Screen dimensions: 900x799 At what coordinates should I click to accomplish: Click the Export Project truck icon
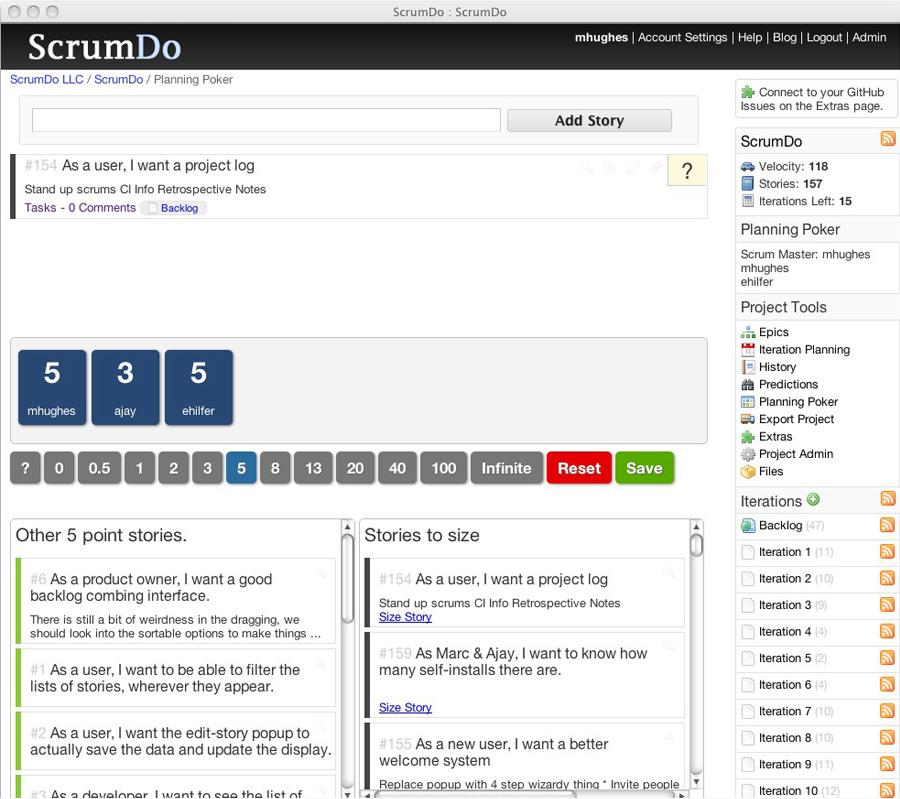click(747, 419)
